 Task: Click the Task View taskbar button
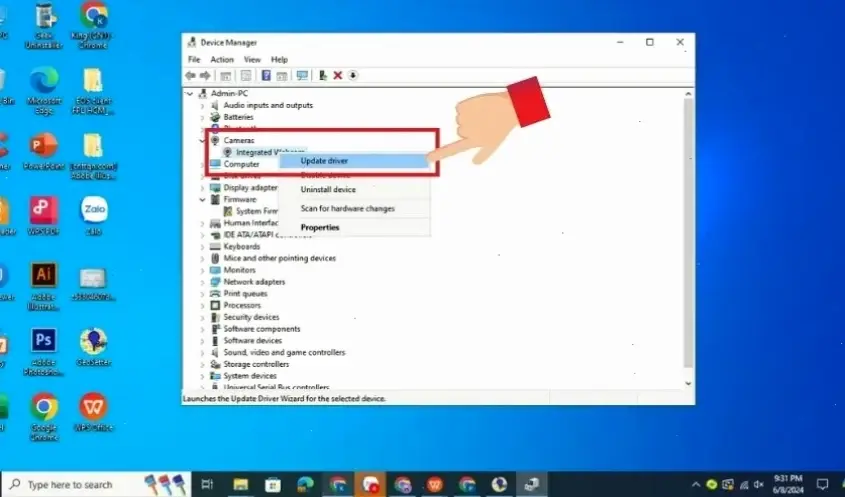(x=207, y=484)
